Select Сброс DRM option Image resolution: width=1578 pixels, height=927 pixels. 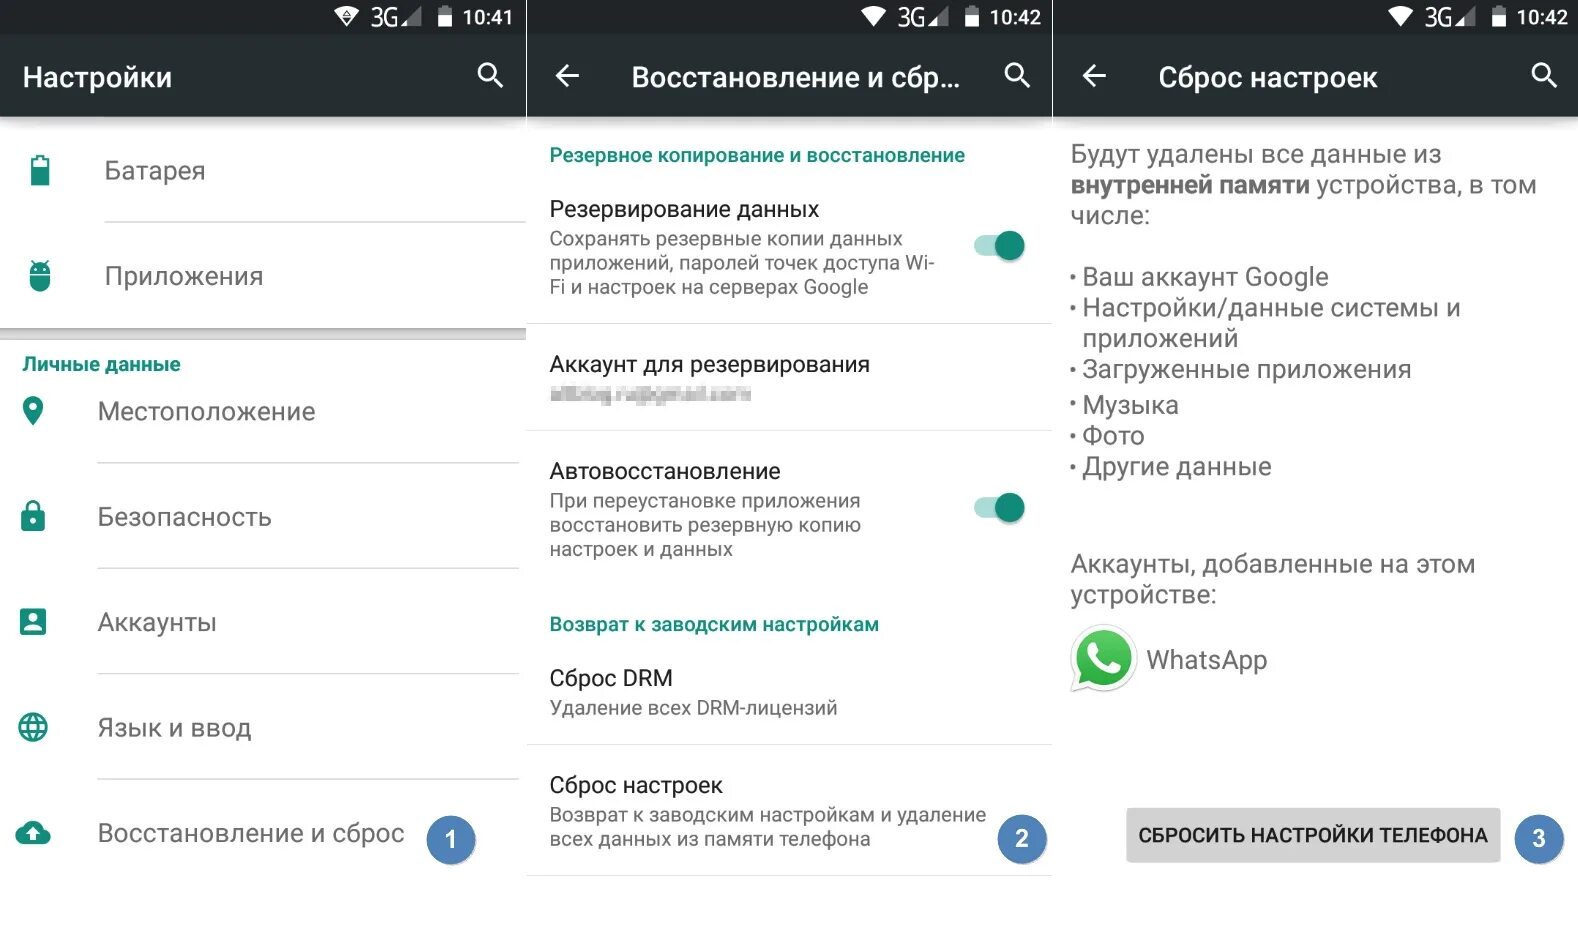[789, 692]
